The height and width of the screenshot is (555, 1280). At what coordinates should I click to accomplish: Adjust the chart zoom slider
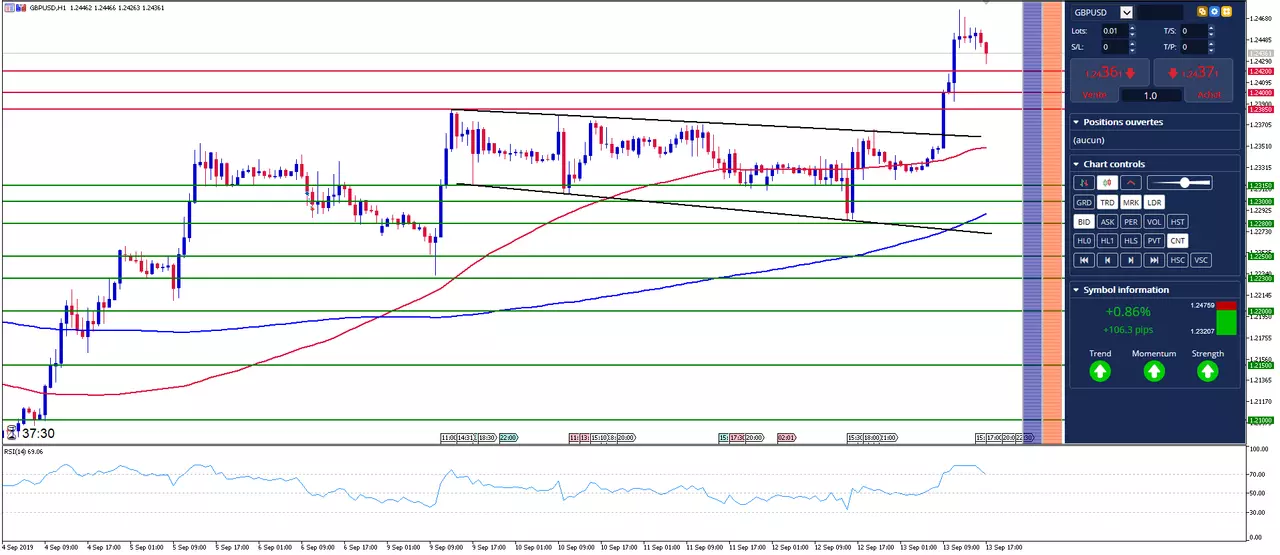click(1180, 182)
